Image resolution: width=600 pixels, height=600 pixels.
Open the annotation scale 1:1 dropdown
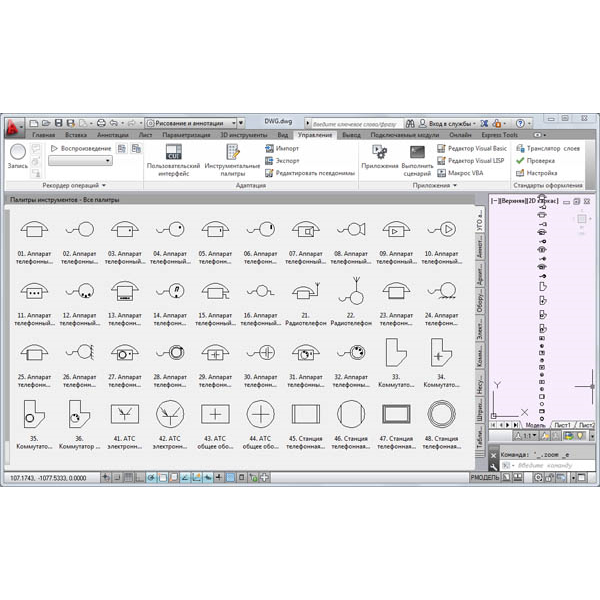[526, 436]
